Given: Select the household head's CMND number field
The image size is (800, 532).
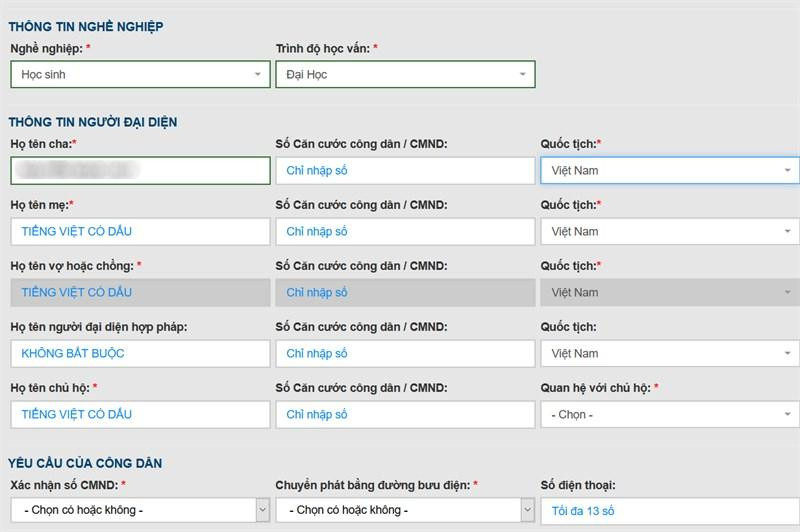Looking at the screenshot, I should (x=405, y=414).
